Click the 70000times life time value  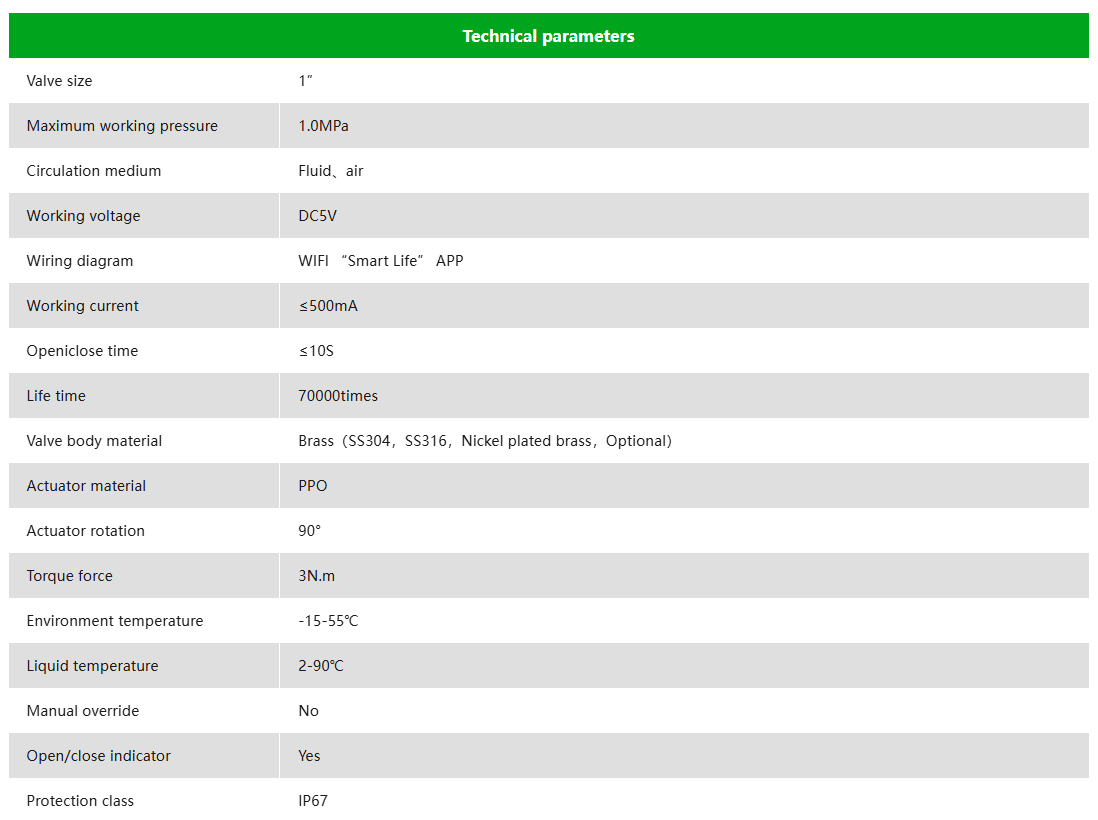coord(338,396)
